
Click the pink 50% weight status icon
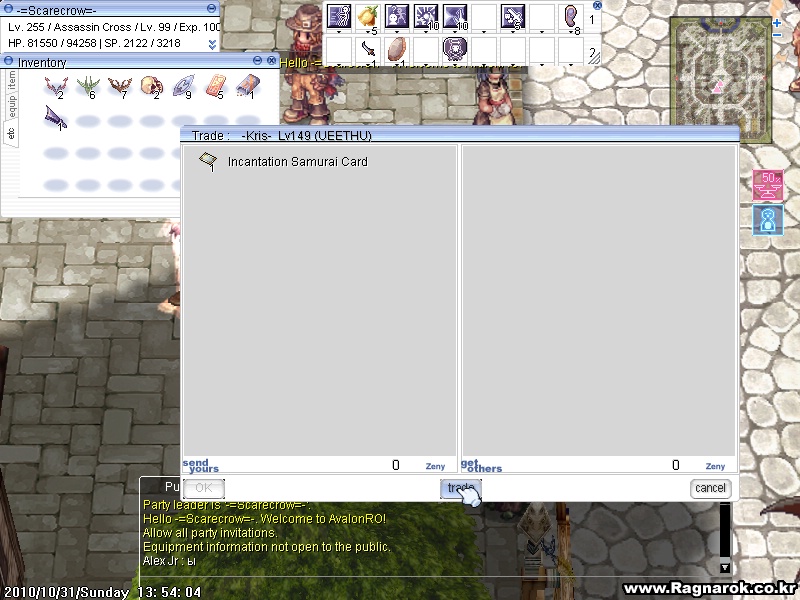click(x=768, y=185)
